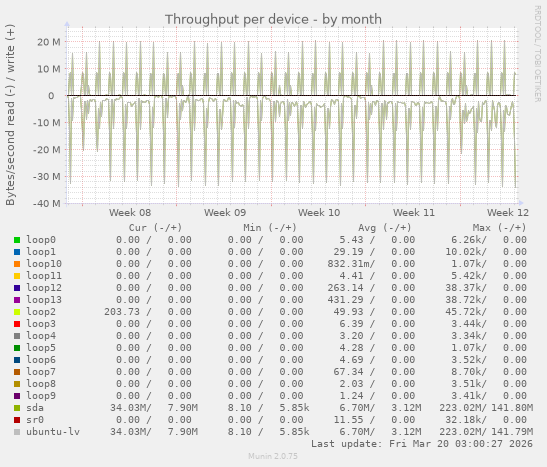Click loop2 max value 45.72k
This screenshot has width=547, height=467.
[x=466, y=312]
